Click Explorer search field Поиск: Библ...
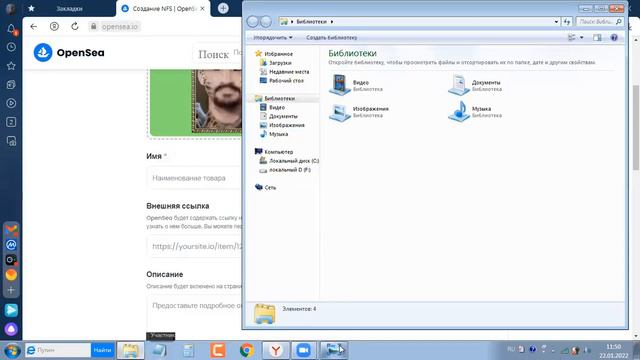The image size is (640, 360). pyautogui.click(x=600, y=22)
